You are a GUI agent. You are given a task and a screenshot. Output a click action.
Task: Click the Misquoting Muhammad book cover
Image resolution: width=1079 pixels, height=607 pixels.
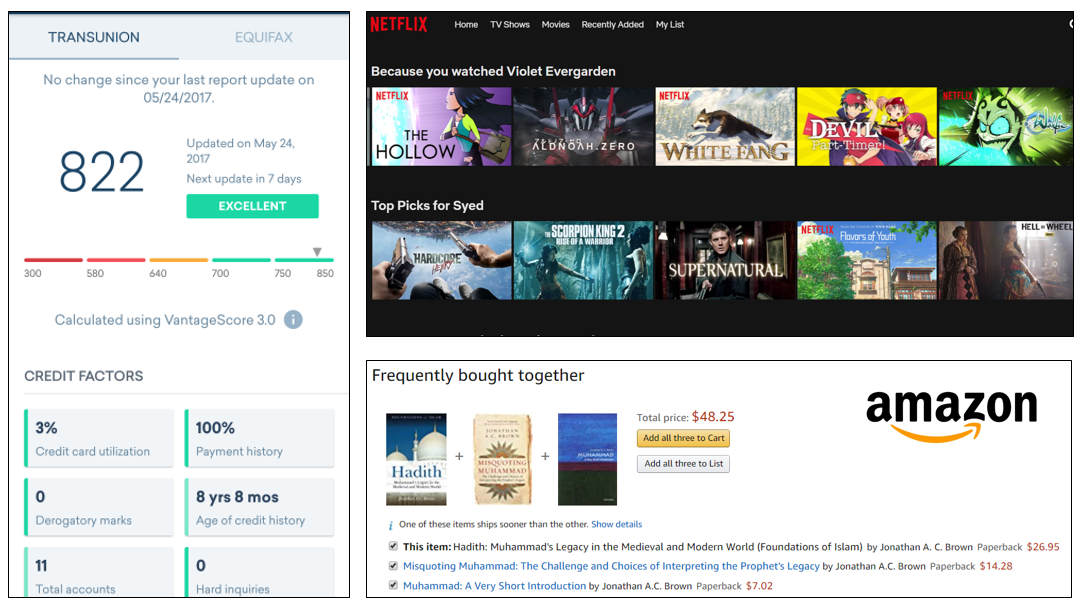(x=502, y=459)
